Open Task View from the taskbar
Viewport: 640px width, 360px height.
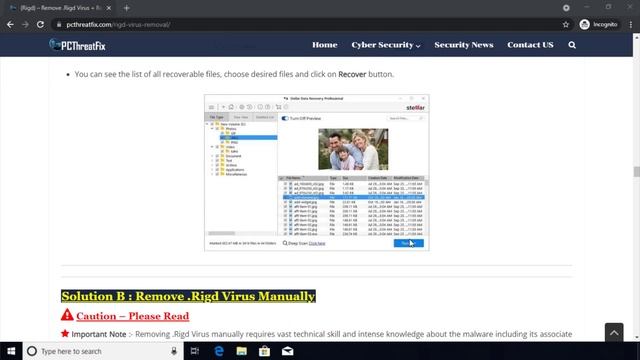(x=195, y=351)
